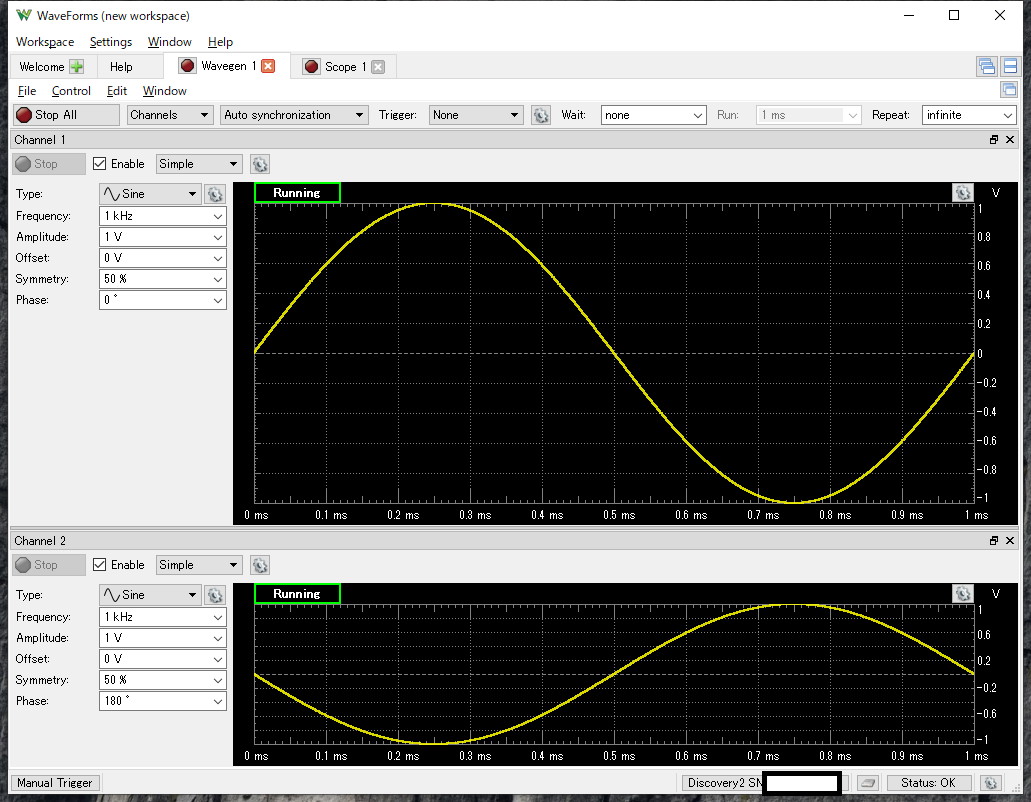Image resolution: width=1031 pixels, height=802 pixels.
Task: Open Trigger source dropdown set to None
Action: coord(476,115)
